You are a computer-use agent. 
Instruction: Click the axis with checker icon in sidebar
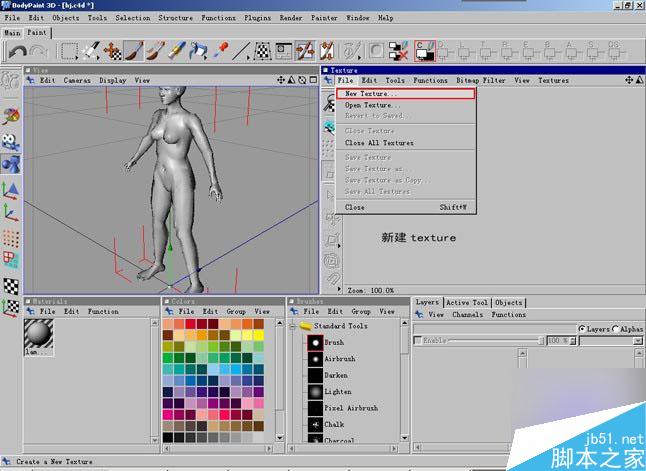point(11,307)
